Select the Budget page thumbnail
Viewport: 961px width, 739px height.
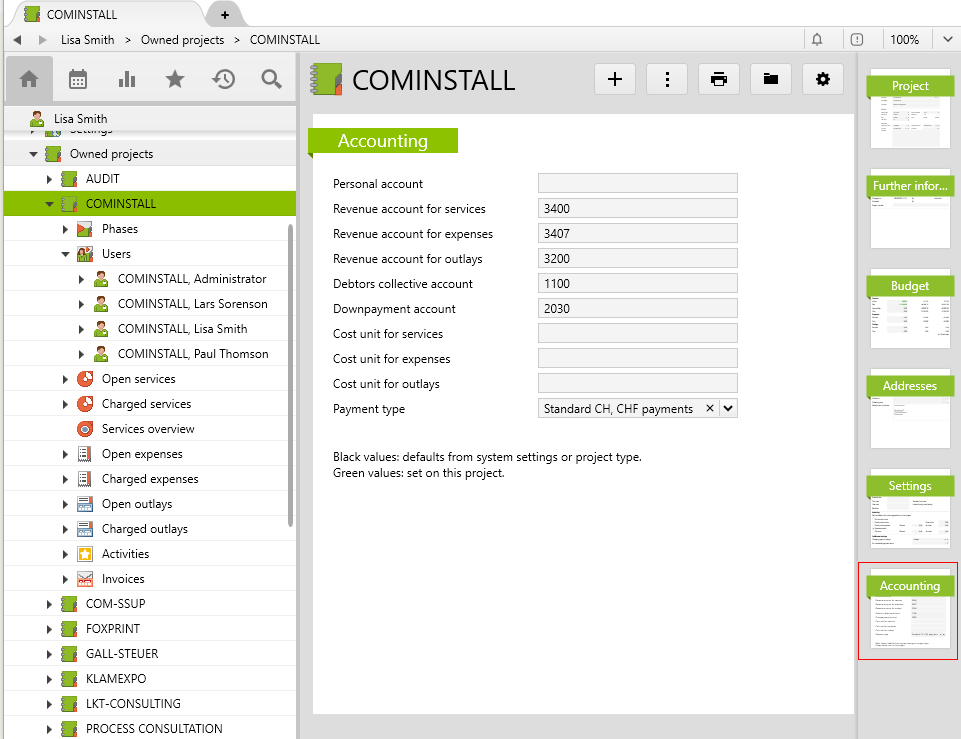coord(910,308)
